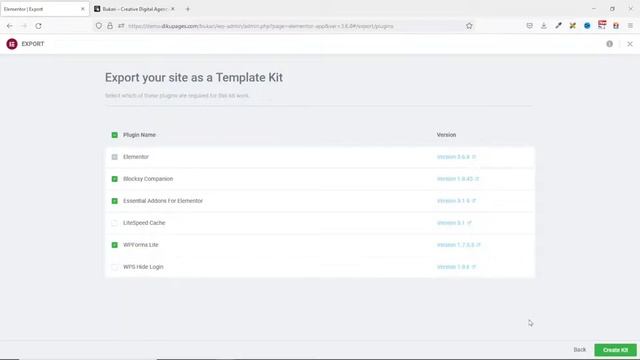
Task: Click the Blocksy Companion plugin name
Action: (148, 179)
